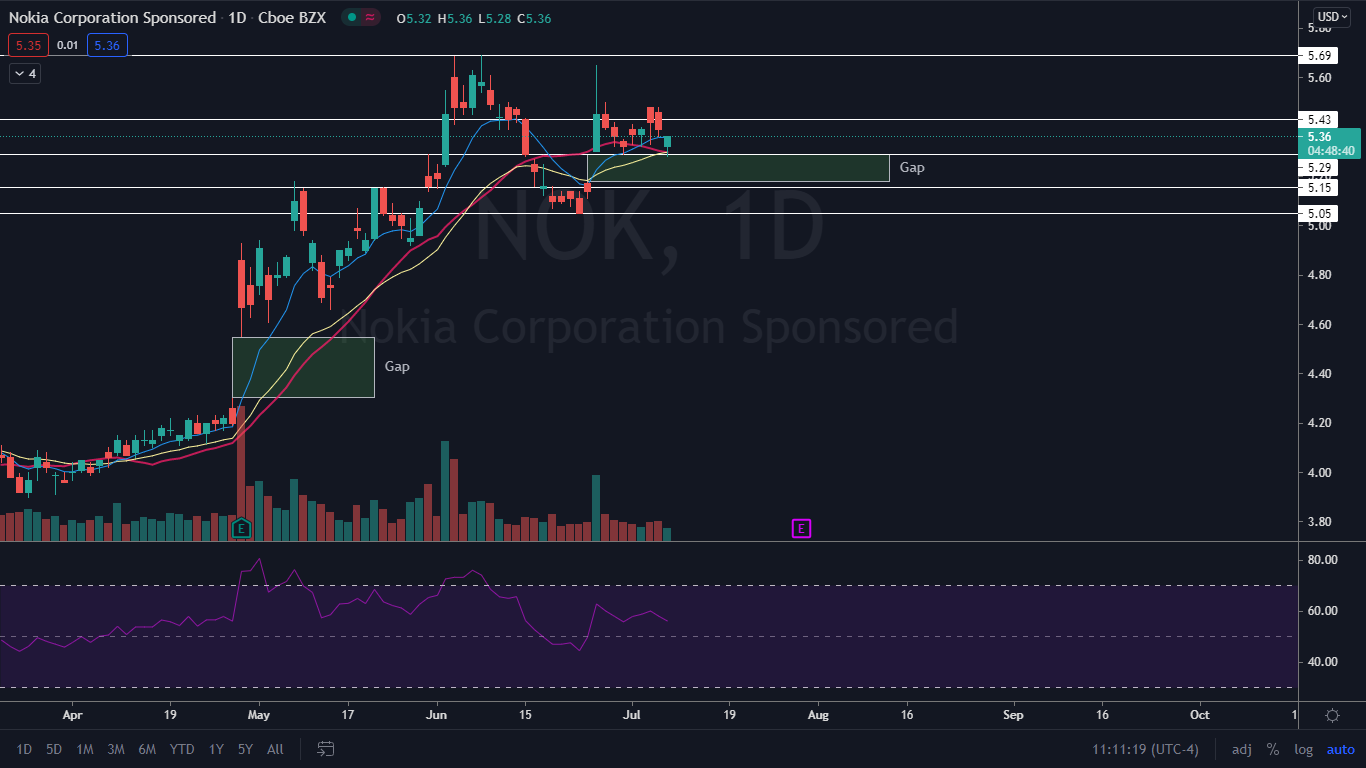The height and width of the screenshot is (768, 1366).
Task: Select the 1D time range
Action: tap(24, 749)
